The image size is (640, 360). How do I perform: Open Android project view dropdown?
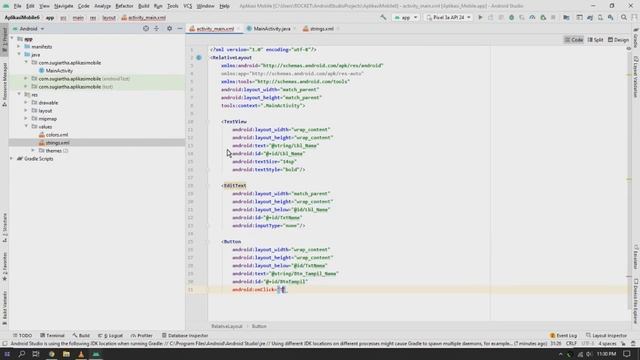29,29
